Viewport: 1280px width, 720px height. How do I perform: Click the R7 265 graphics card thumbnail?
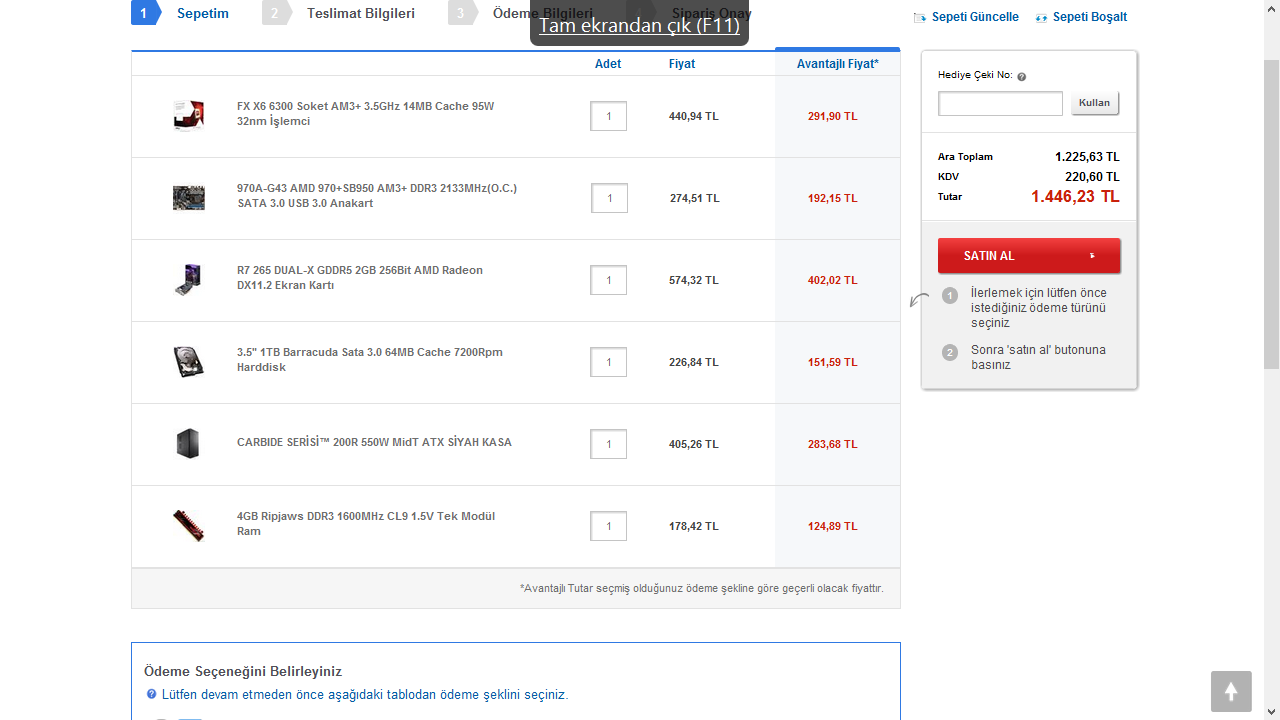[x=189, y=279]
